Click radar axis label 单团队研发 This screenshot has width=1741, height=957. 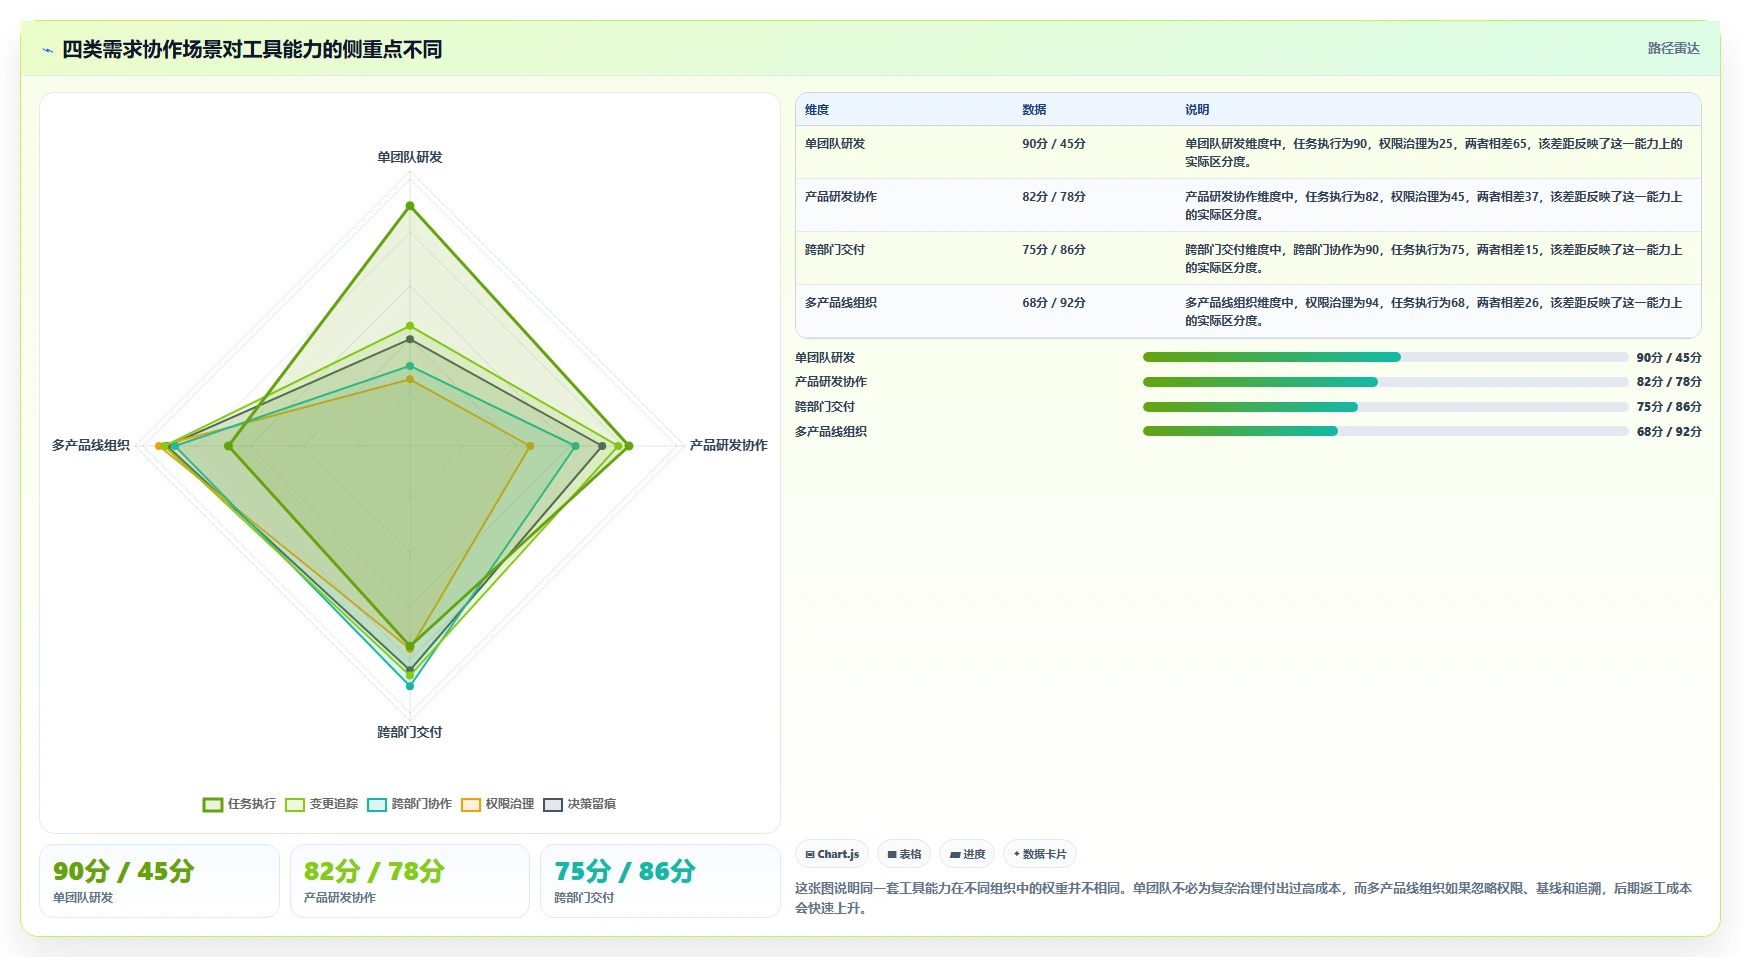409,157
